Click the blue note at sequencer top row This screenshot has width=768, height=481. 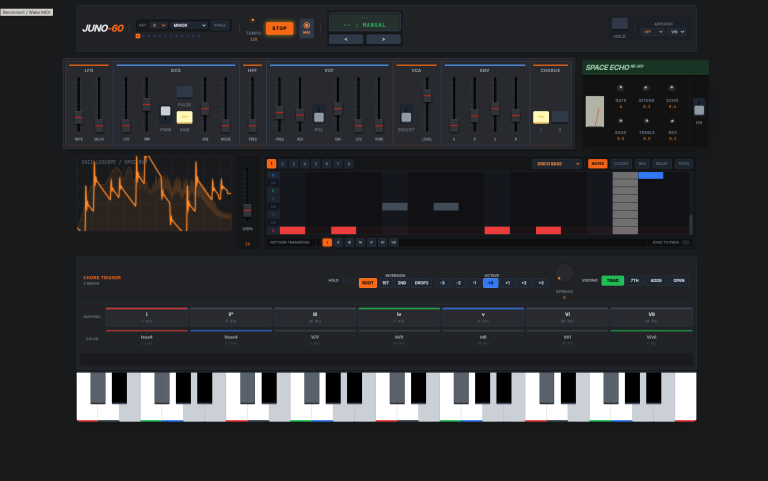coord(650,175)
